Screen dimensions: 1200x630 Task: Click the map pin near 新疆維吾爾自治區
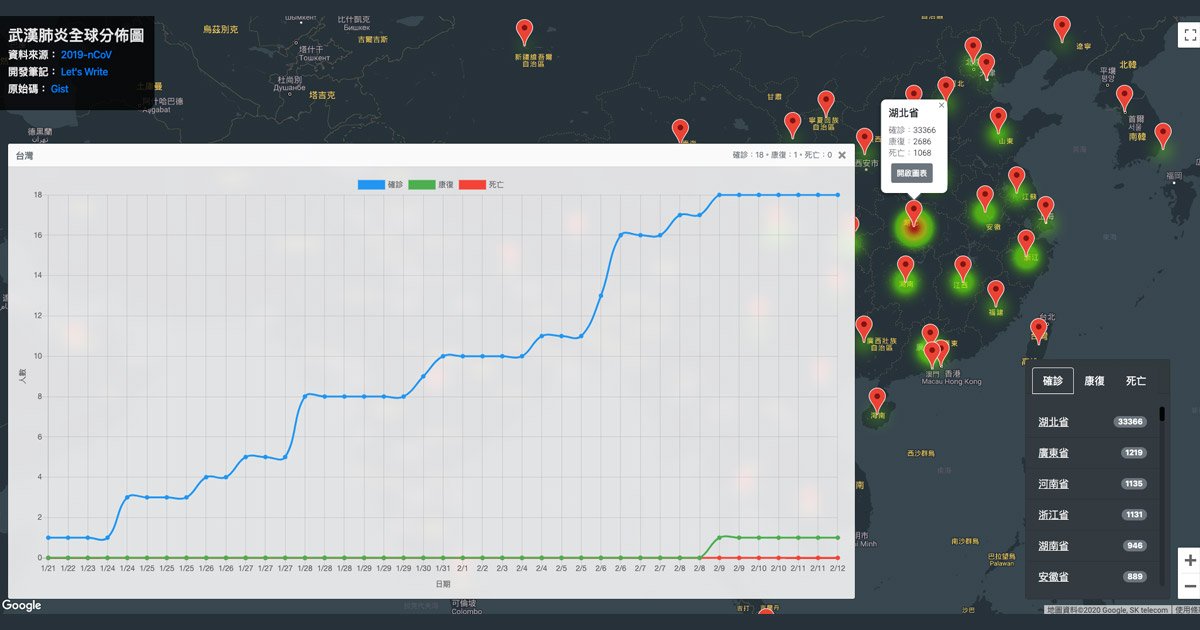tap(525, 32)
